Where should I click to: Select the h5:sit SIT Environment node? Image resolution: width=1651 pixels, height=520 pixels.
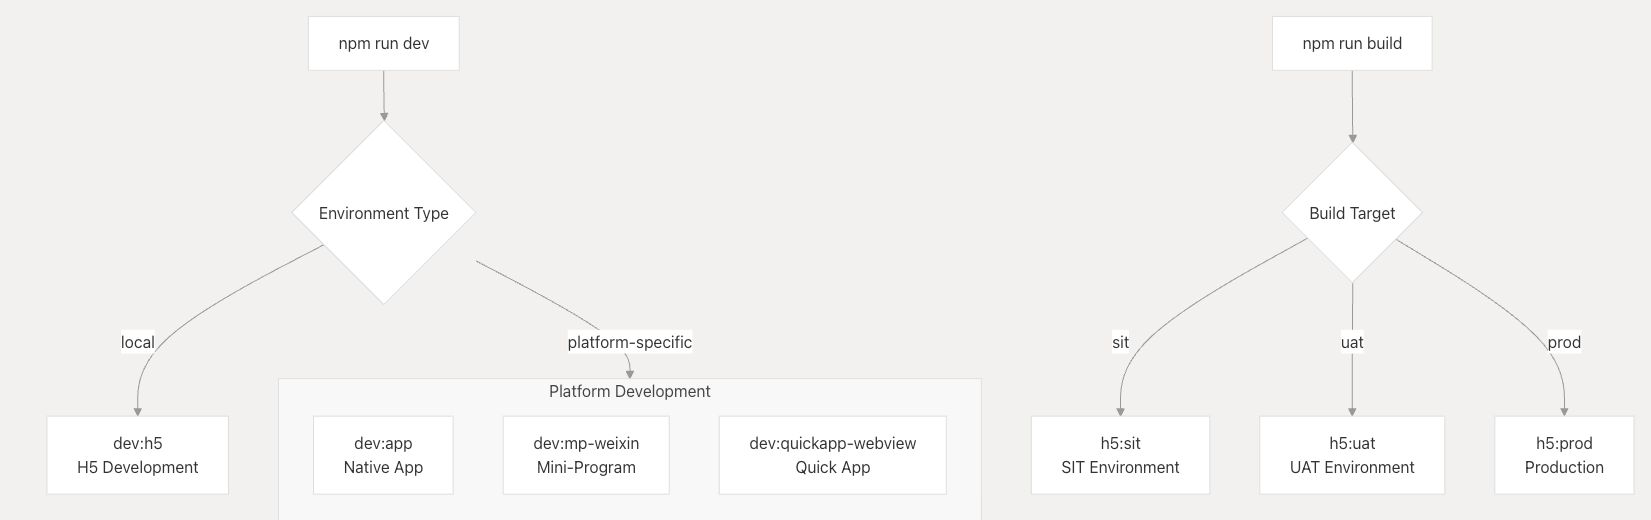click(x=1120, y=455)
